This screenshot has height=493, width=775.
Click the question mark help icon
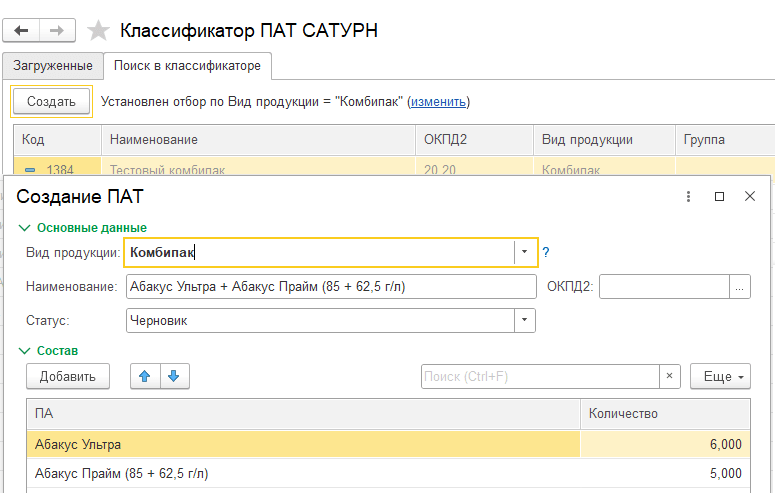click(x=547, y=253)
